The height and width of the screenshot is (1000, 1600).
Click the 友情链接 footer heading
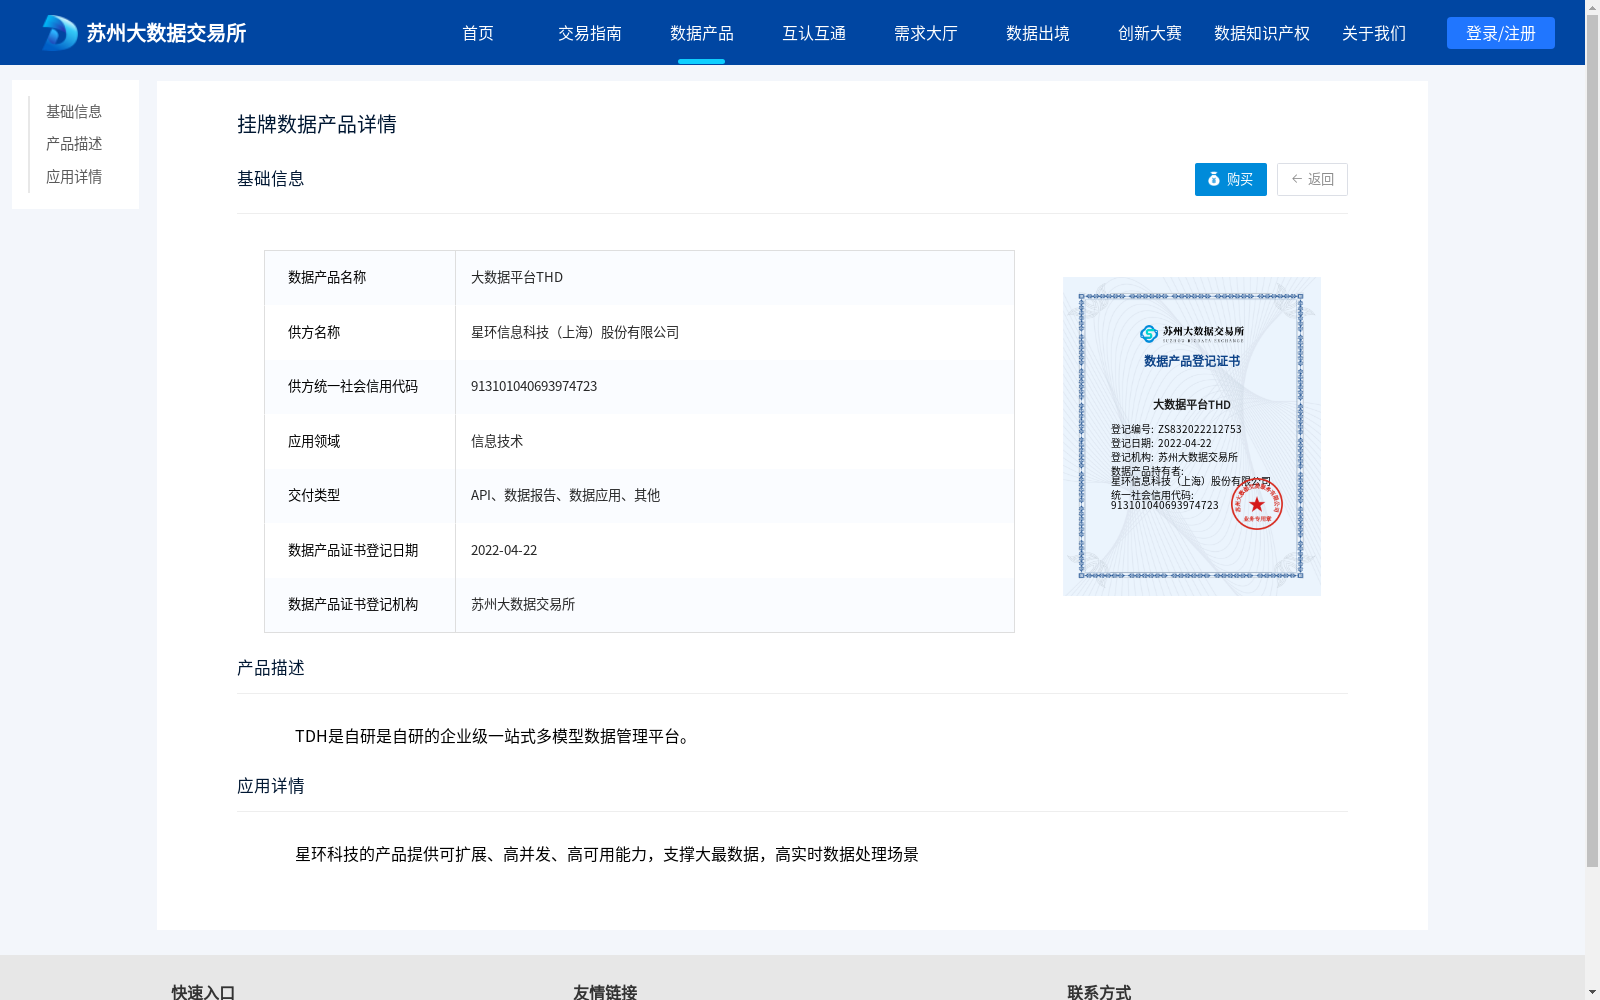[605, 992]
